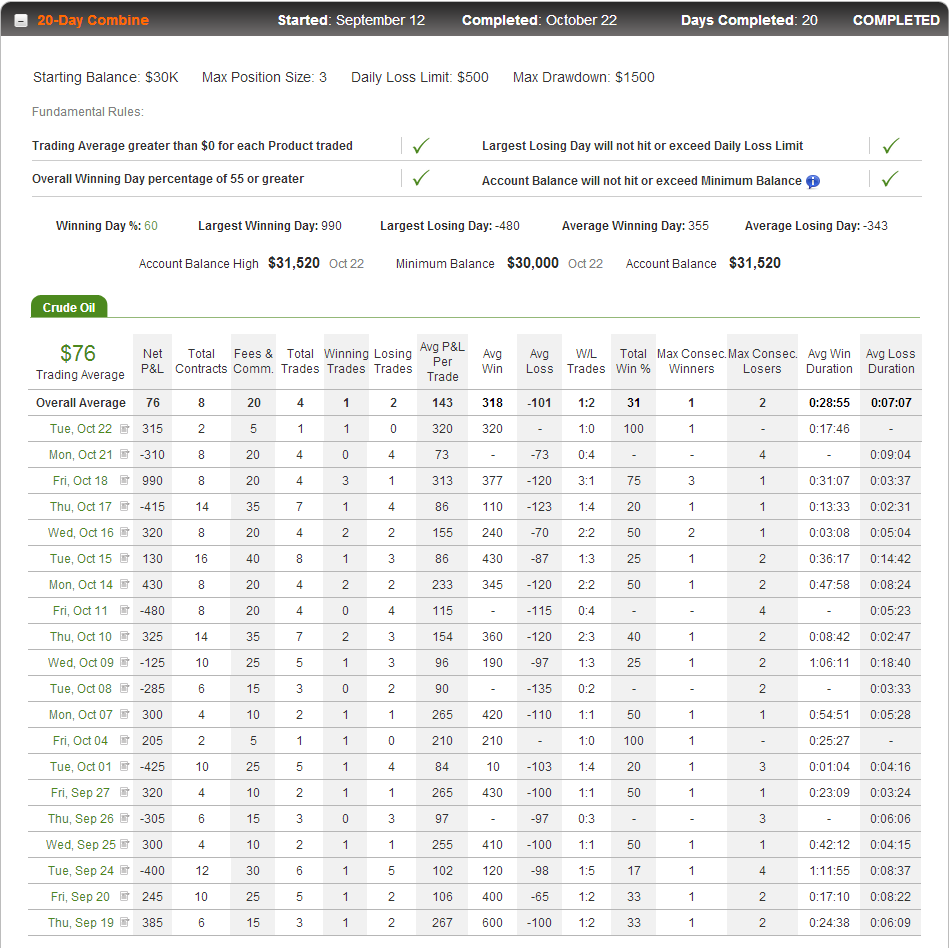This screenshot has height=948, width=951.
Task: Open note icon for Tue, Oct 01
Action: click(x=124, y=766)
